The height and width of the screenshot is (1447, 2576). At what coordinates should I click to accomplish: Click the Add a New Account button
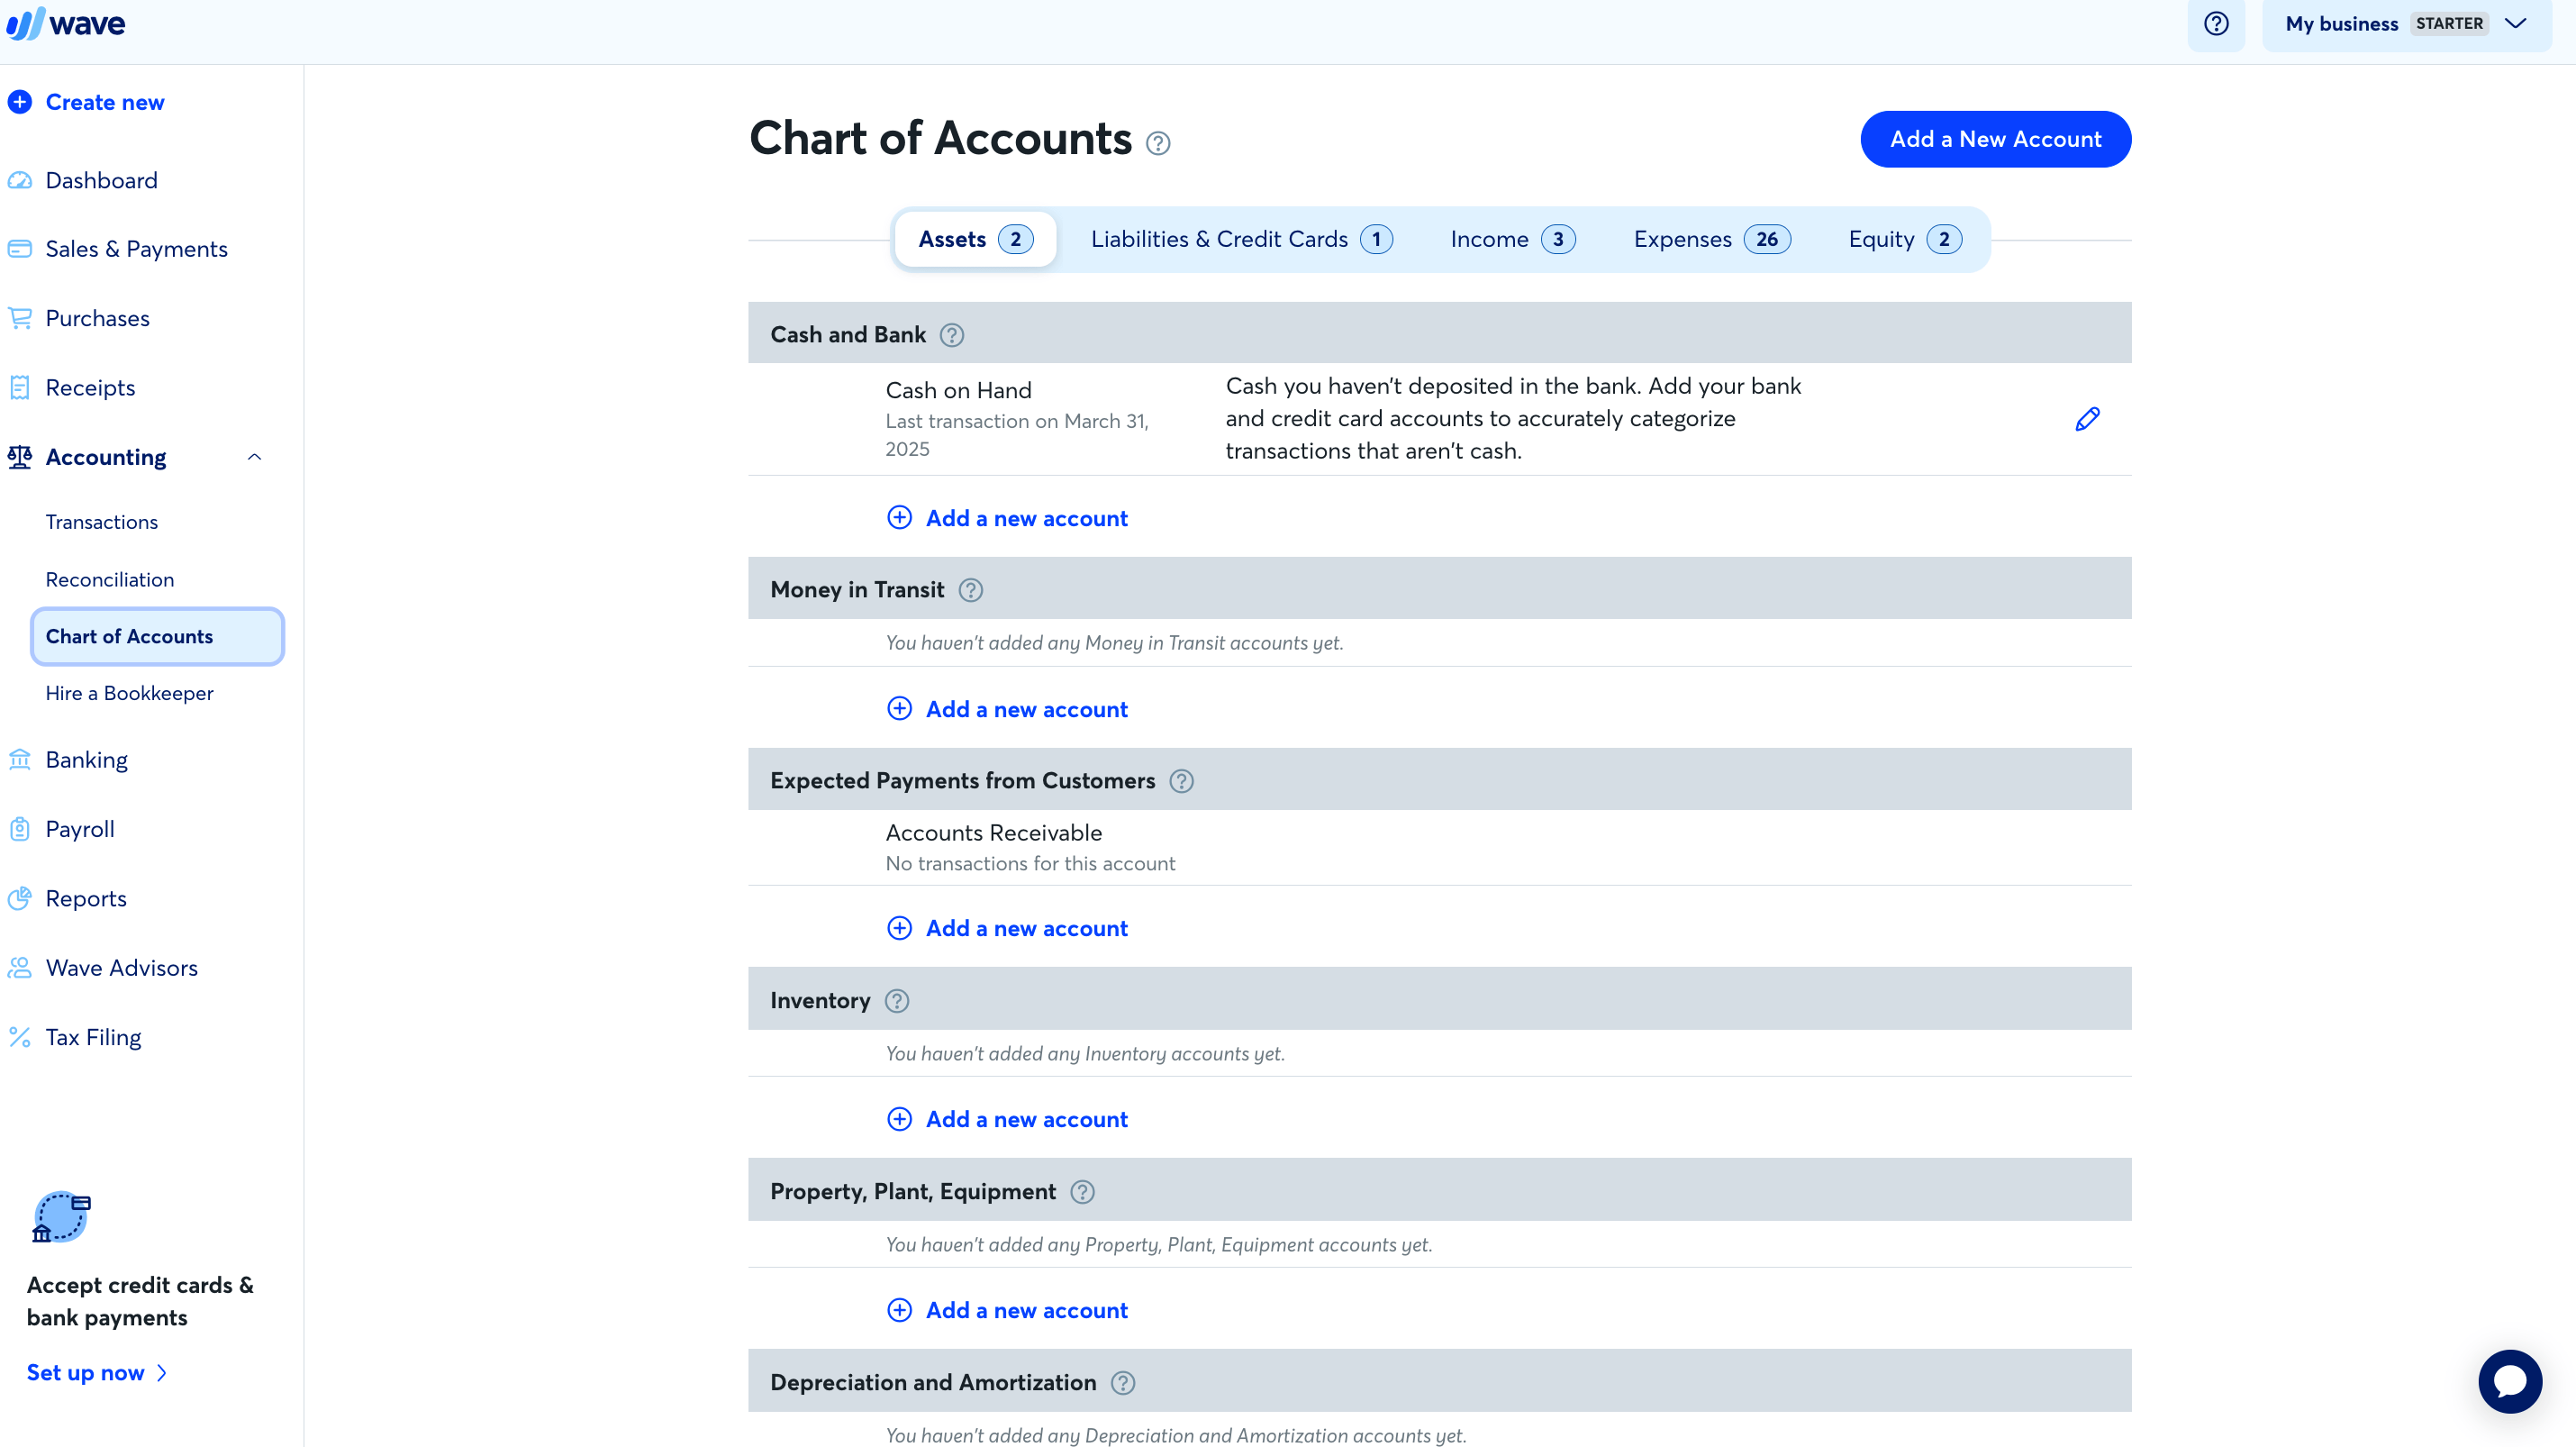click(1995, 139)
